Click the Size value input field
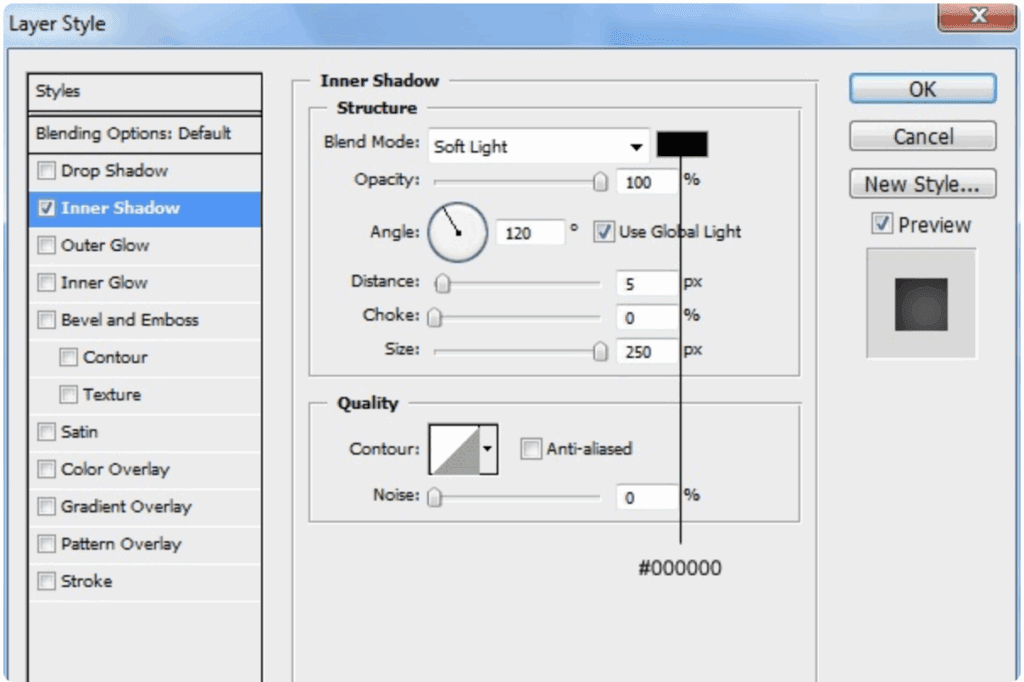Viewport: 1024px width, 682px height. click(646, 352)
